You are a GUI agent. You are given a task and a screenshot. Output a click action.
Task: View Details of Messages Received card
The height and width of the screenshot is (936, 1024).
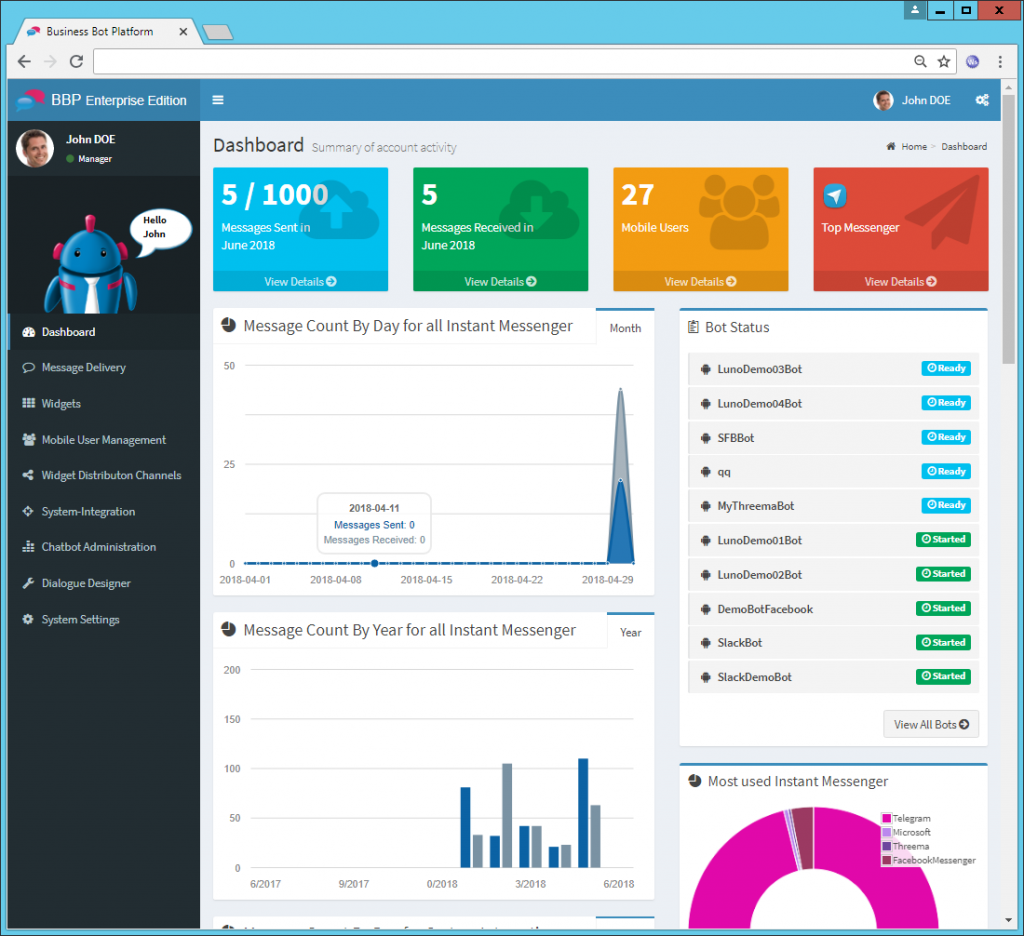click(500, 282)
